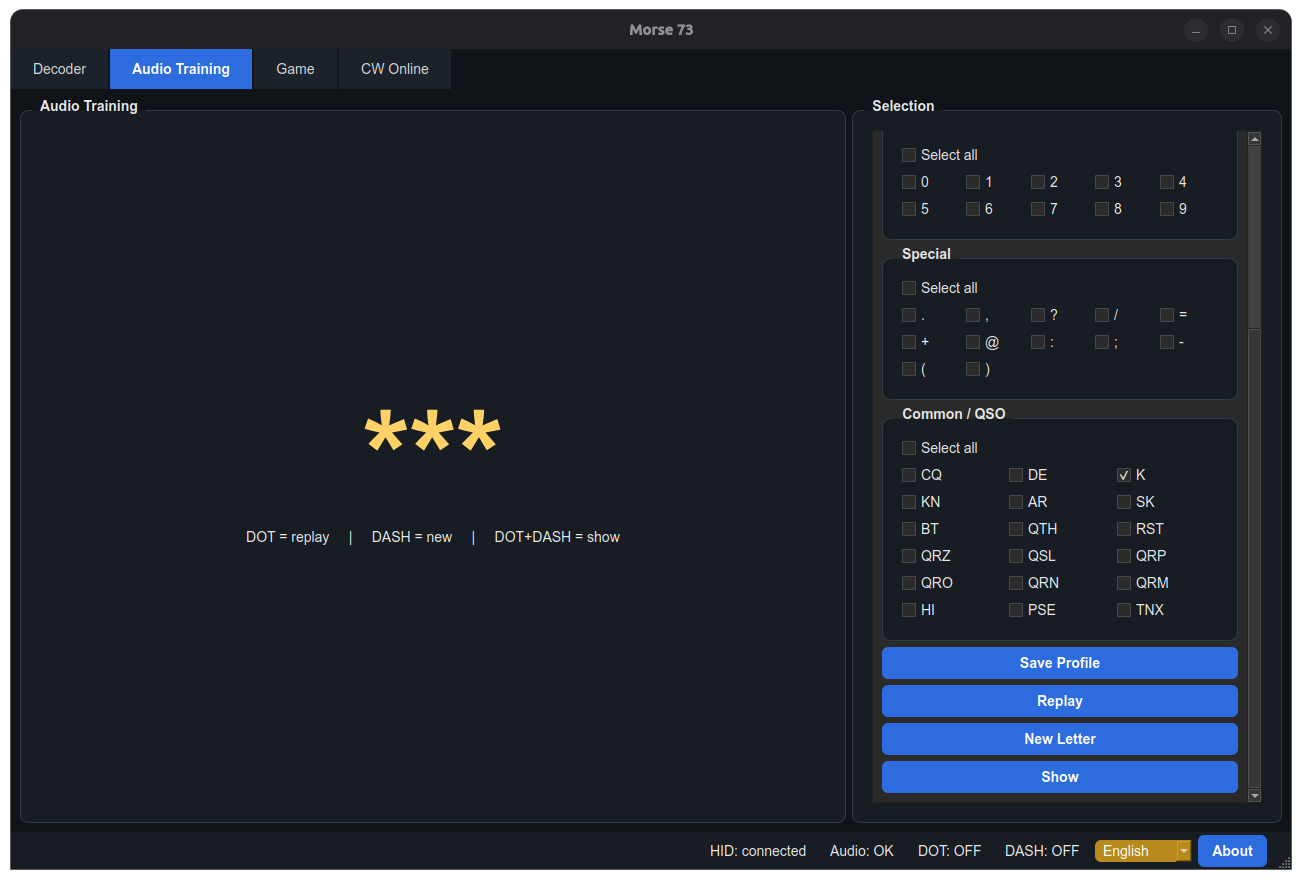Switch to the Decoder tab
Image resolution: width=1302 pixels, height=880 pixels.
[60, 69]
